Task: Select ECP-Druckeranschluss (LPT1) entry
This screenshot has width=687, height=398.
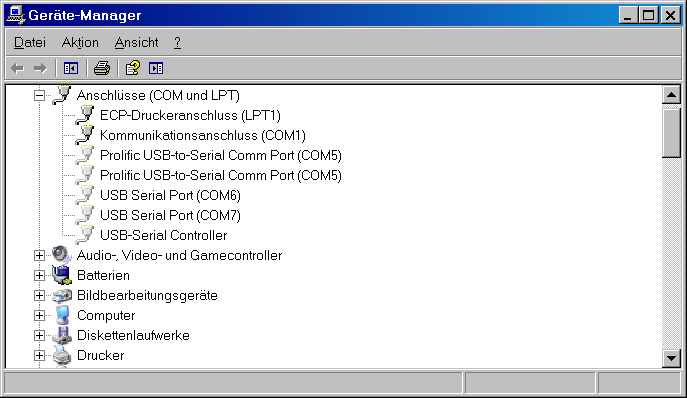Action: click(x=190, y=115)
